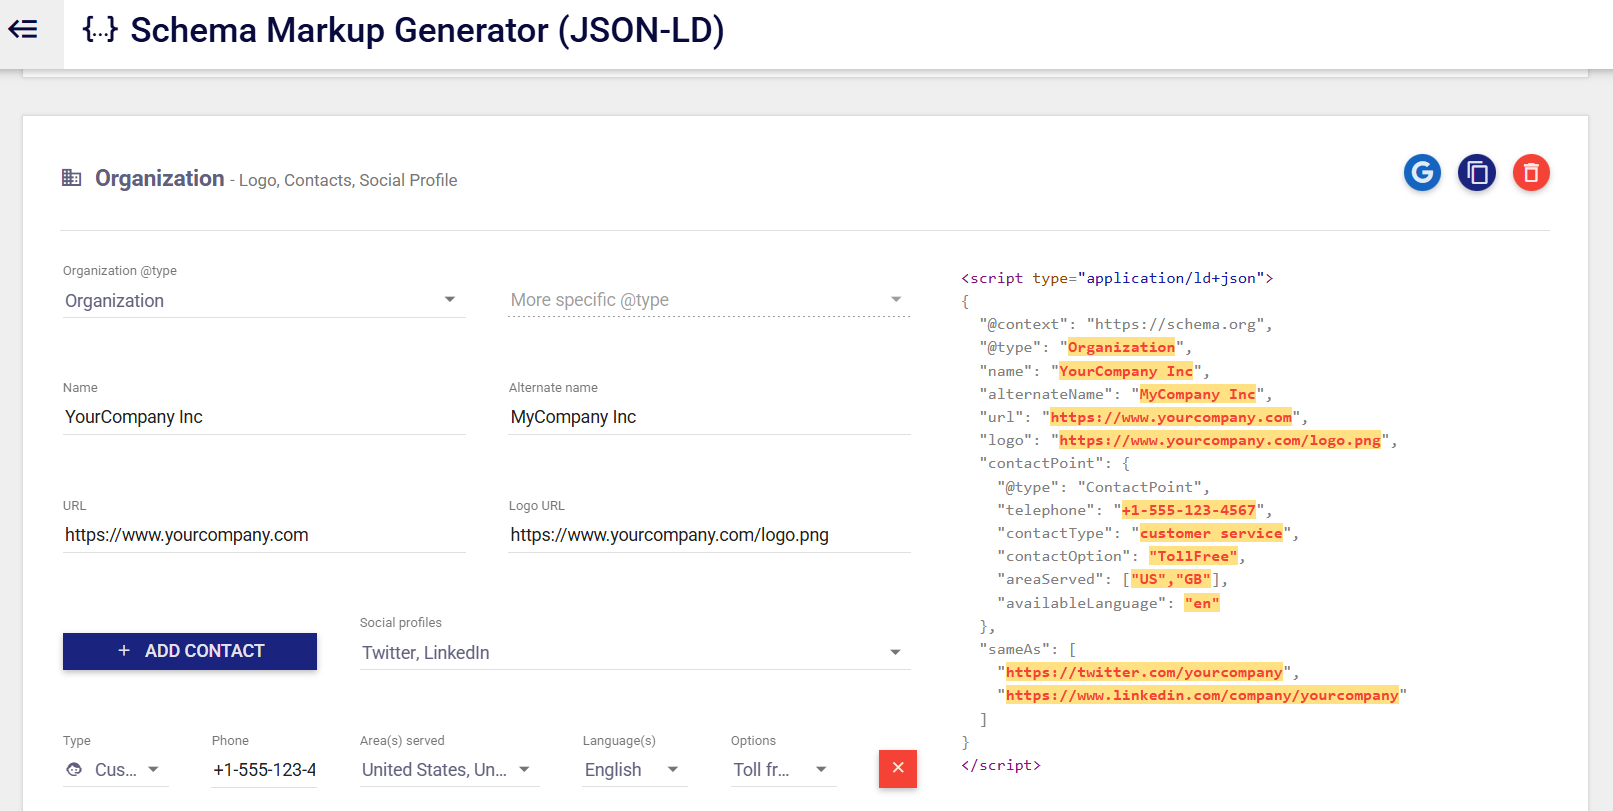Open the Options dropdown showing Toll free
This screenshot has height=811, width=1613.
coord(783,770)
